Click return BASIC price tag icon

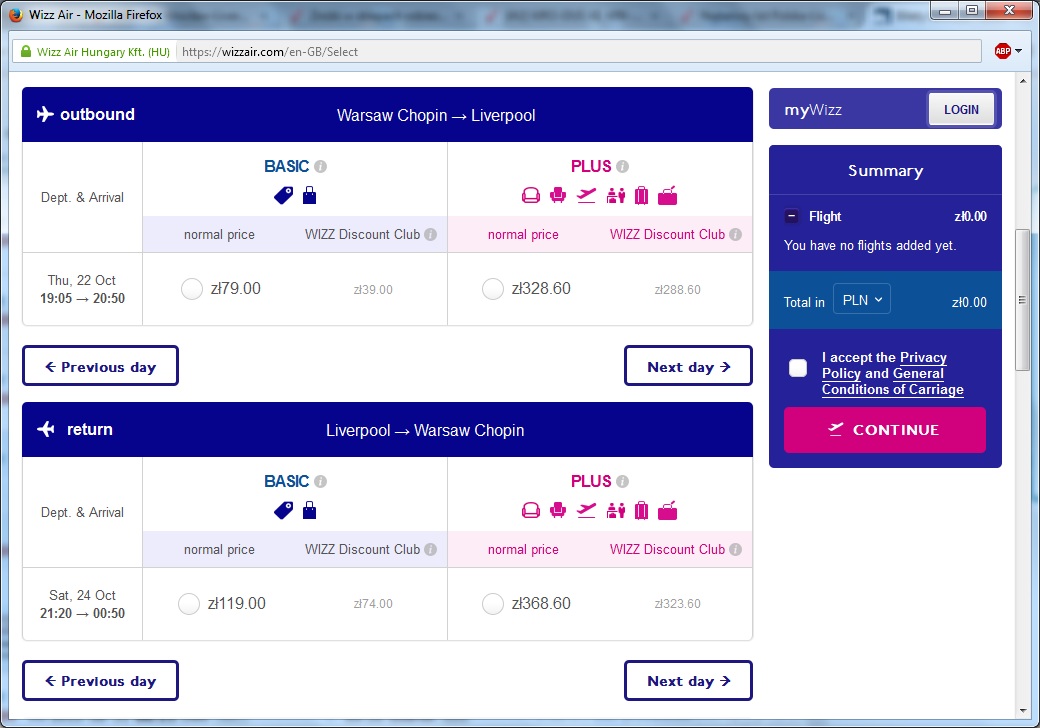pos(283,511)
